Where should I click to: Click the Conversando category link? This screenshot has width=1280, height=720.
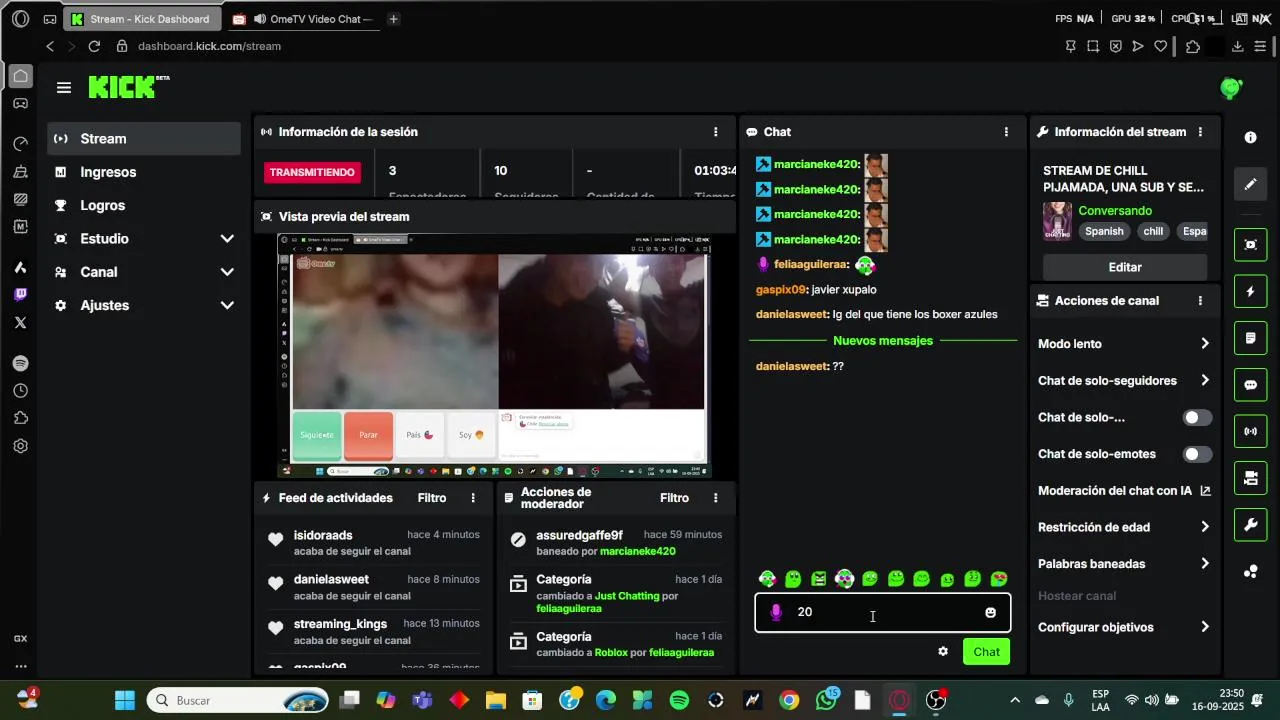1115,211
